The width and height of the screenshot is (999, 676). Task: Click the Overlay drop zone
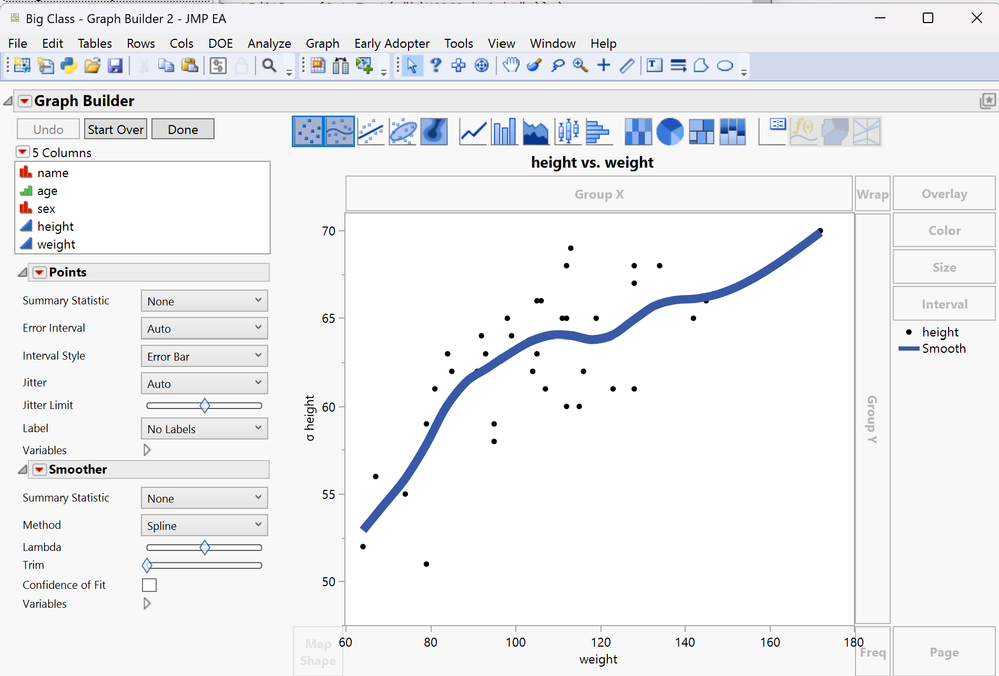tap(944, 194)
